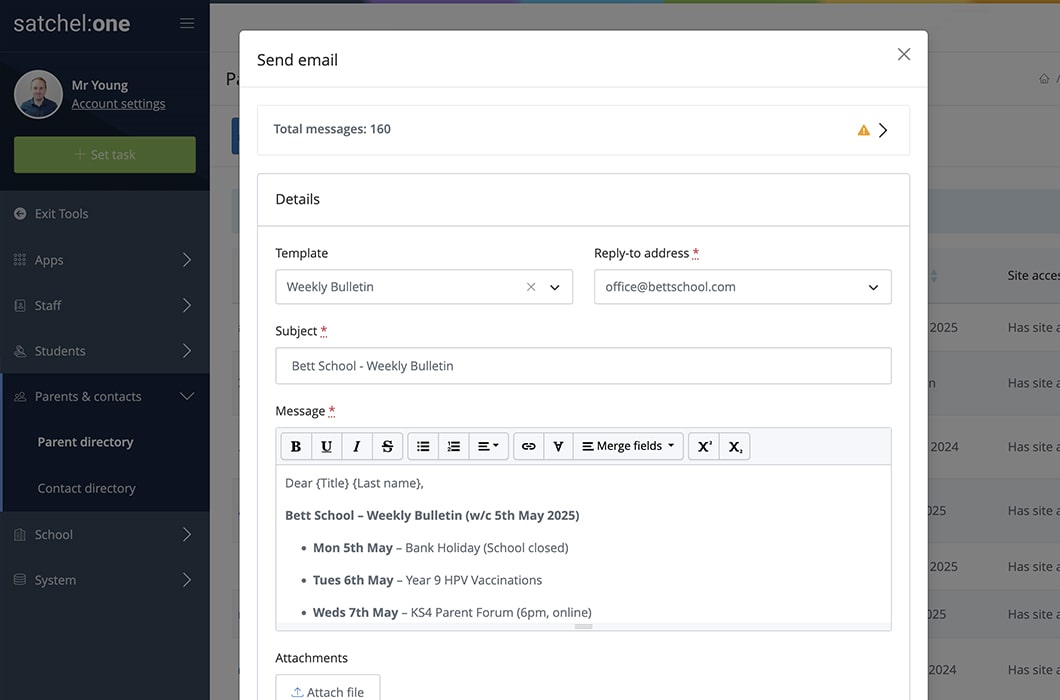Click the 'Tues 6th May' bulletin line
This screenshot has height=700, width=1060.
point(427,580)
